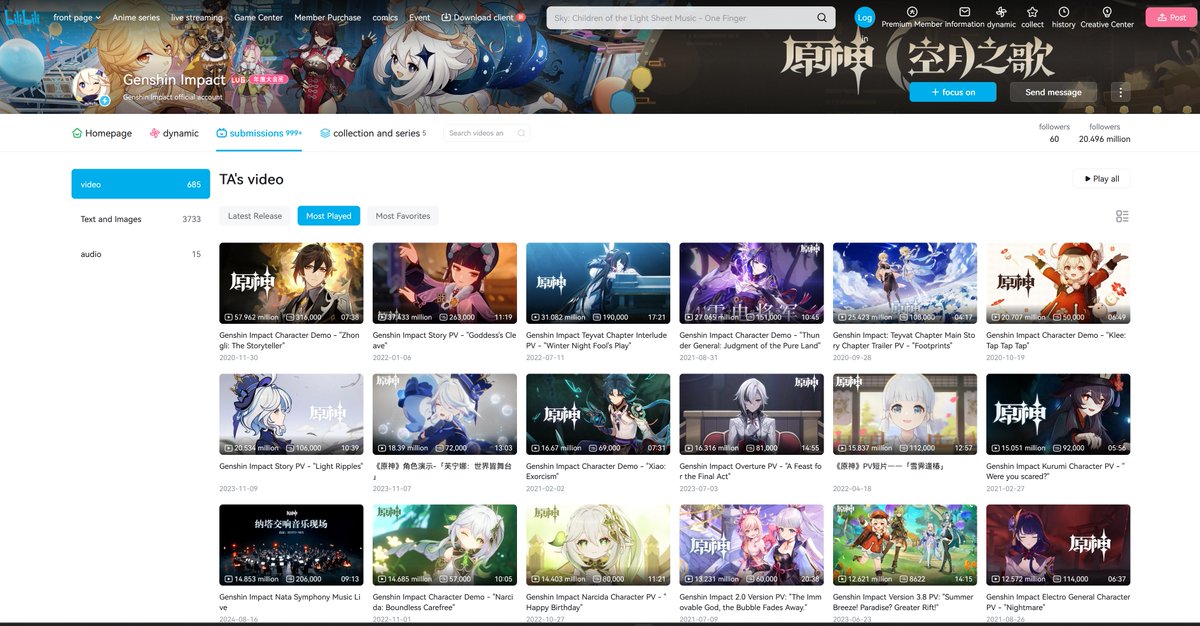Sort by Most Favorites
This screenshot has width=1200, height=626.
pos(403,216)
